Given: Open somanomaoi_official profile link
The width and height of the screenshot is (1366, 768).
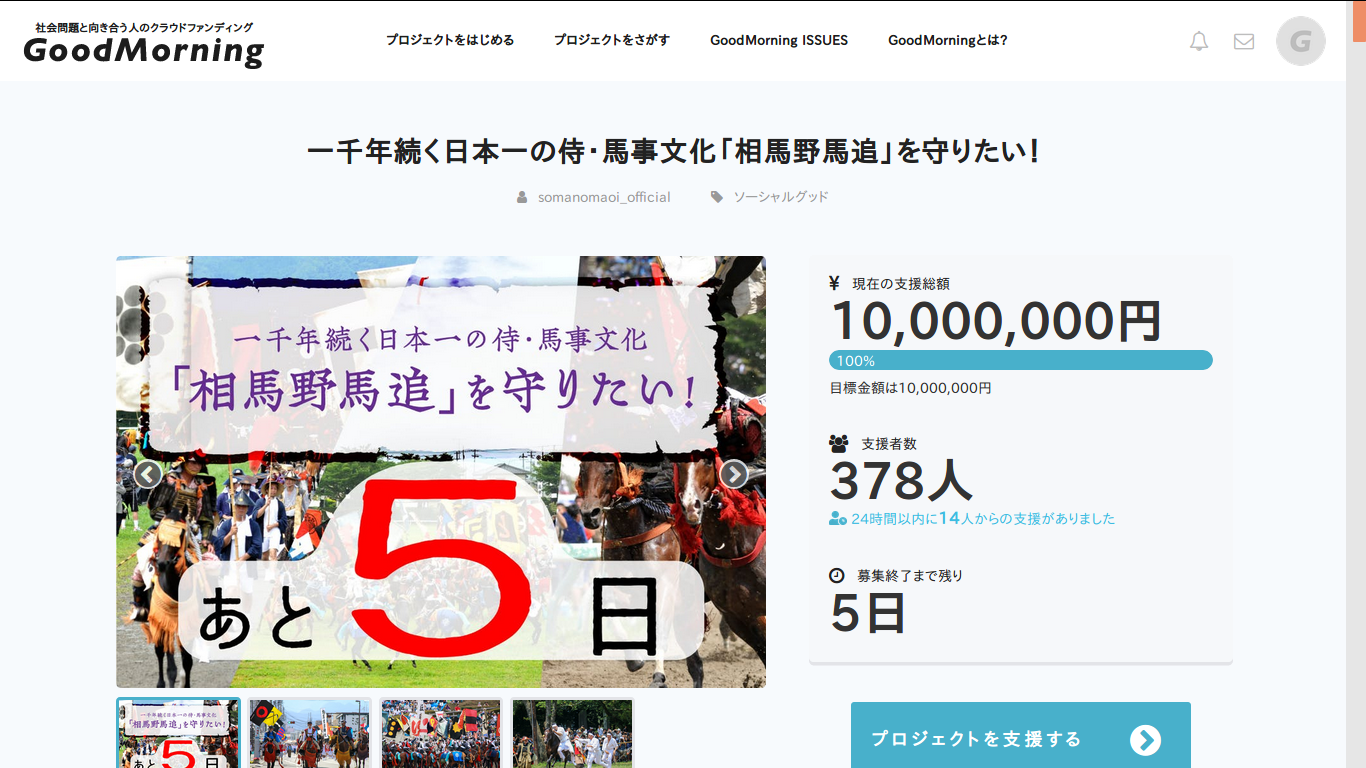Looking at the screenshot, I should (604, 197).
